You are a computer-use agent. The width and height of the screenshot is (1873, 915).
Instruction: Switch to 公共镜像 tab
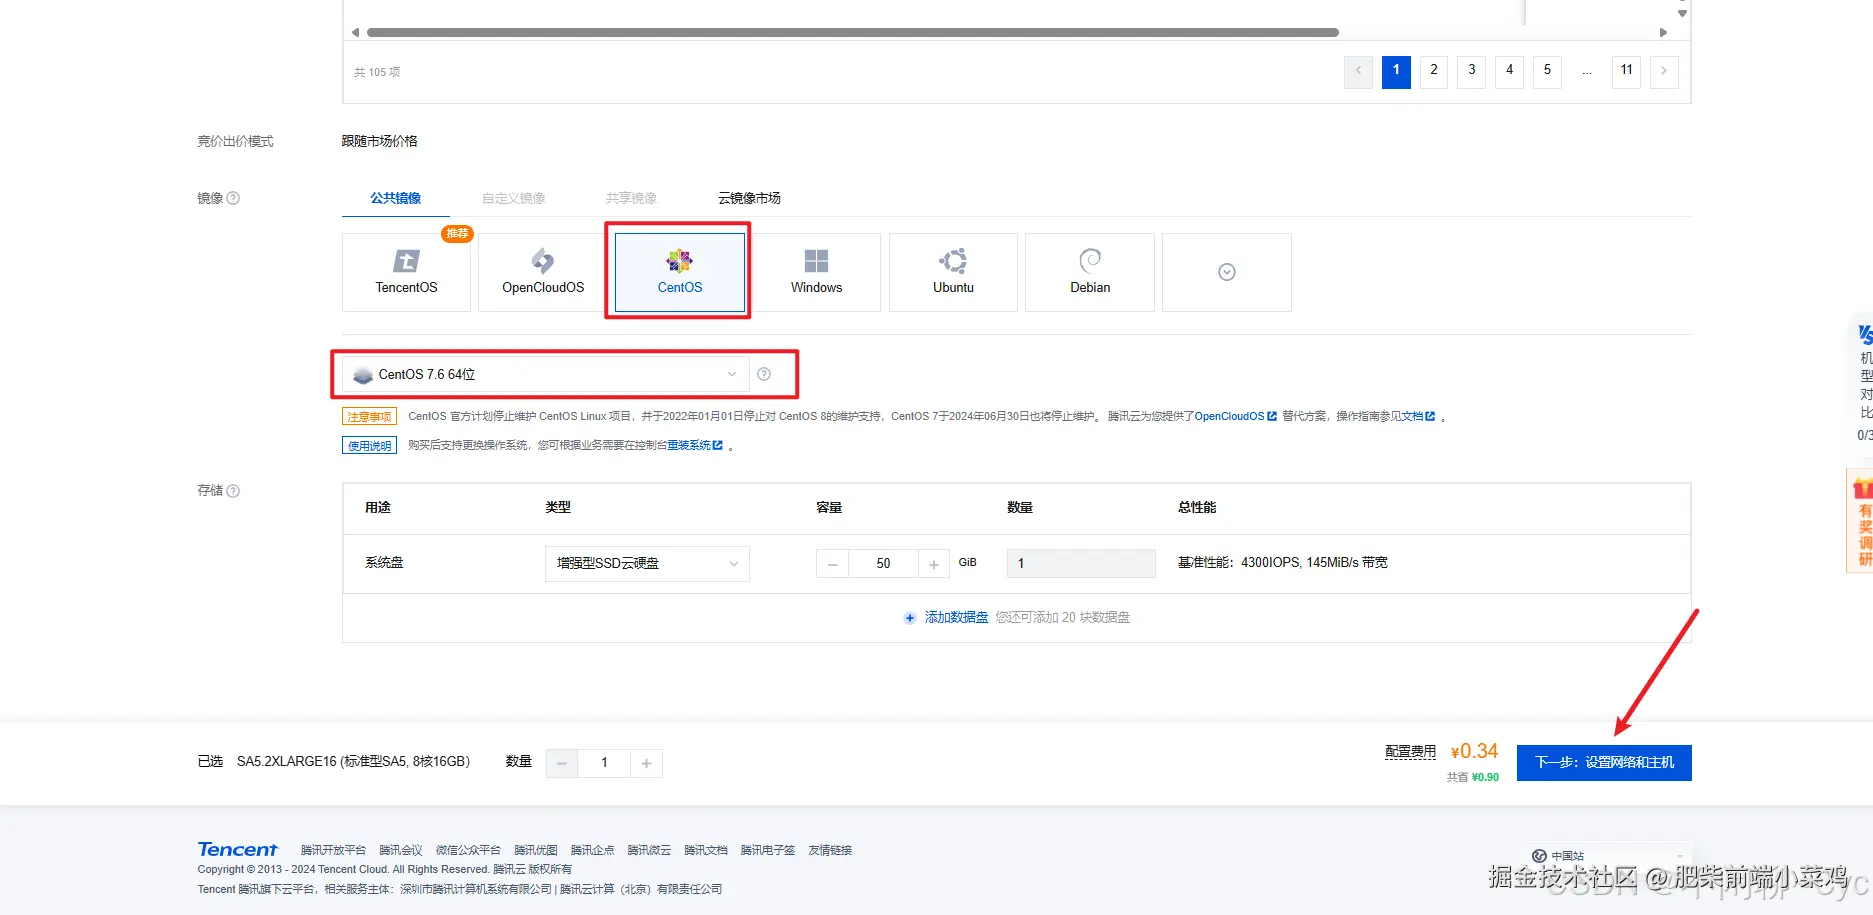point(396,198)
